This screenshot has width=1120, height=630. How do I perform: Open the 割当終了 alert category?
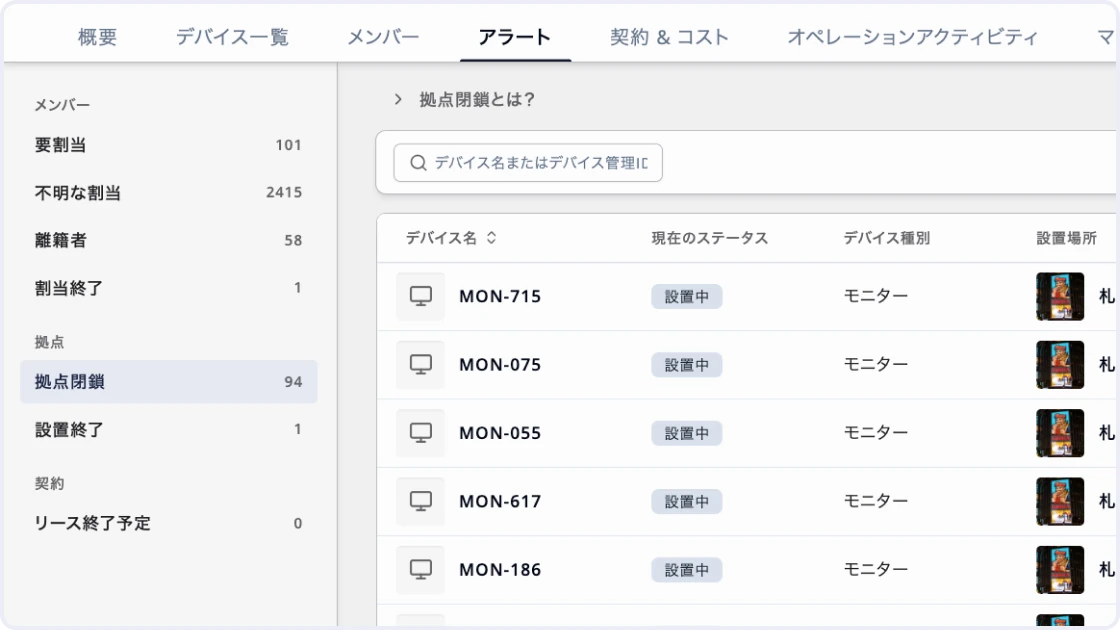pyautogui.click(x=169, y=288)
